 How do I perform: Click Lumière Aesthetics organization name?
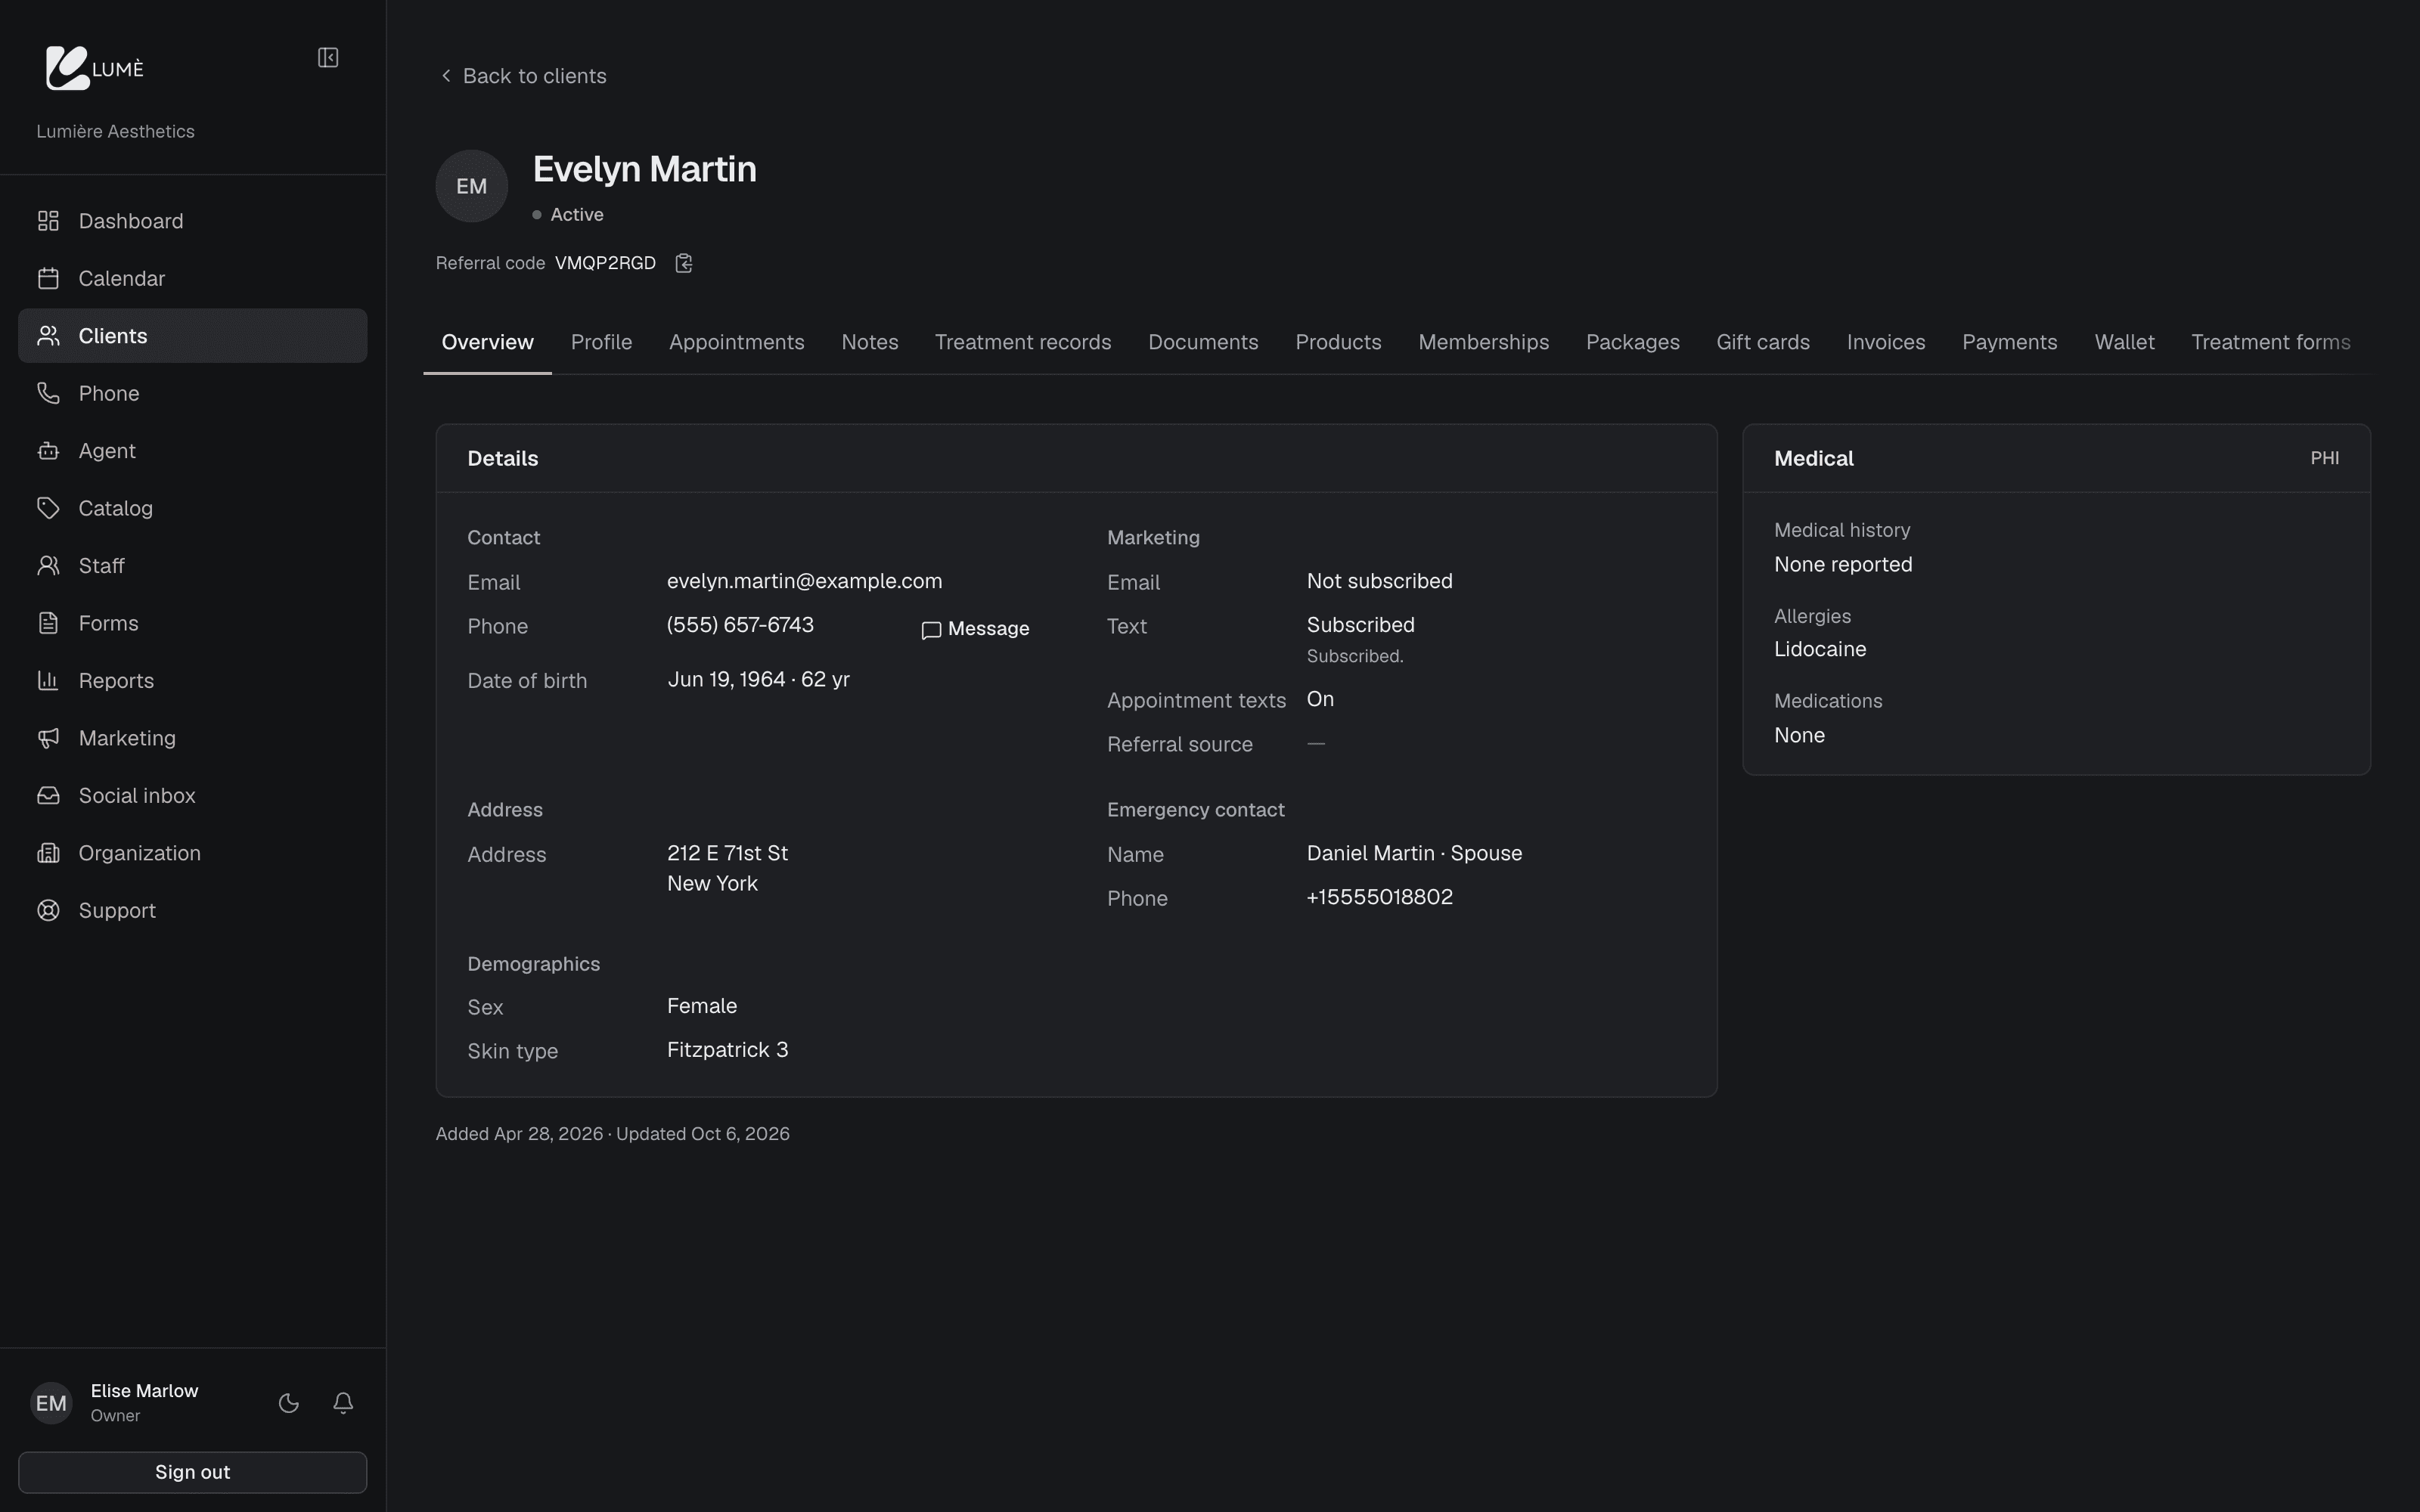pos(115,132)
